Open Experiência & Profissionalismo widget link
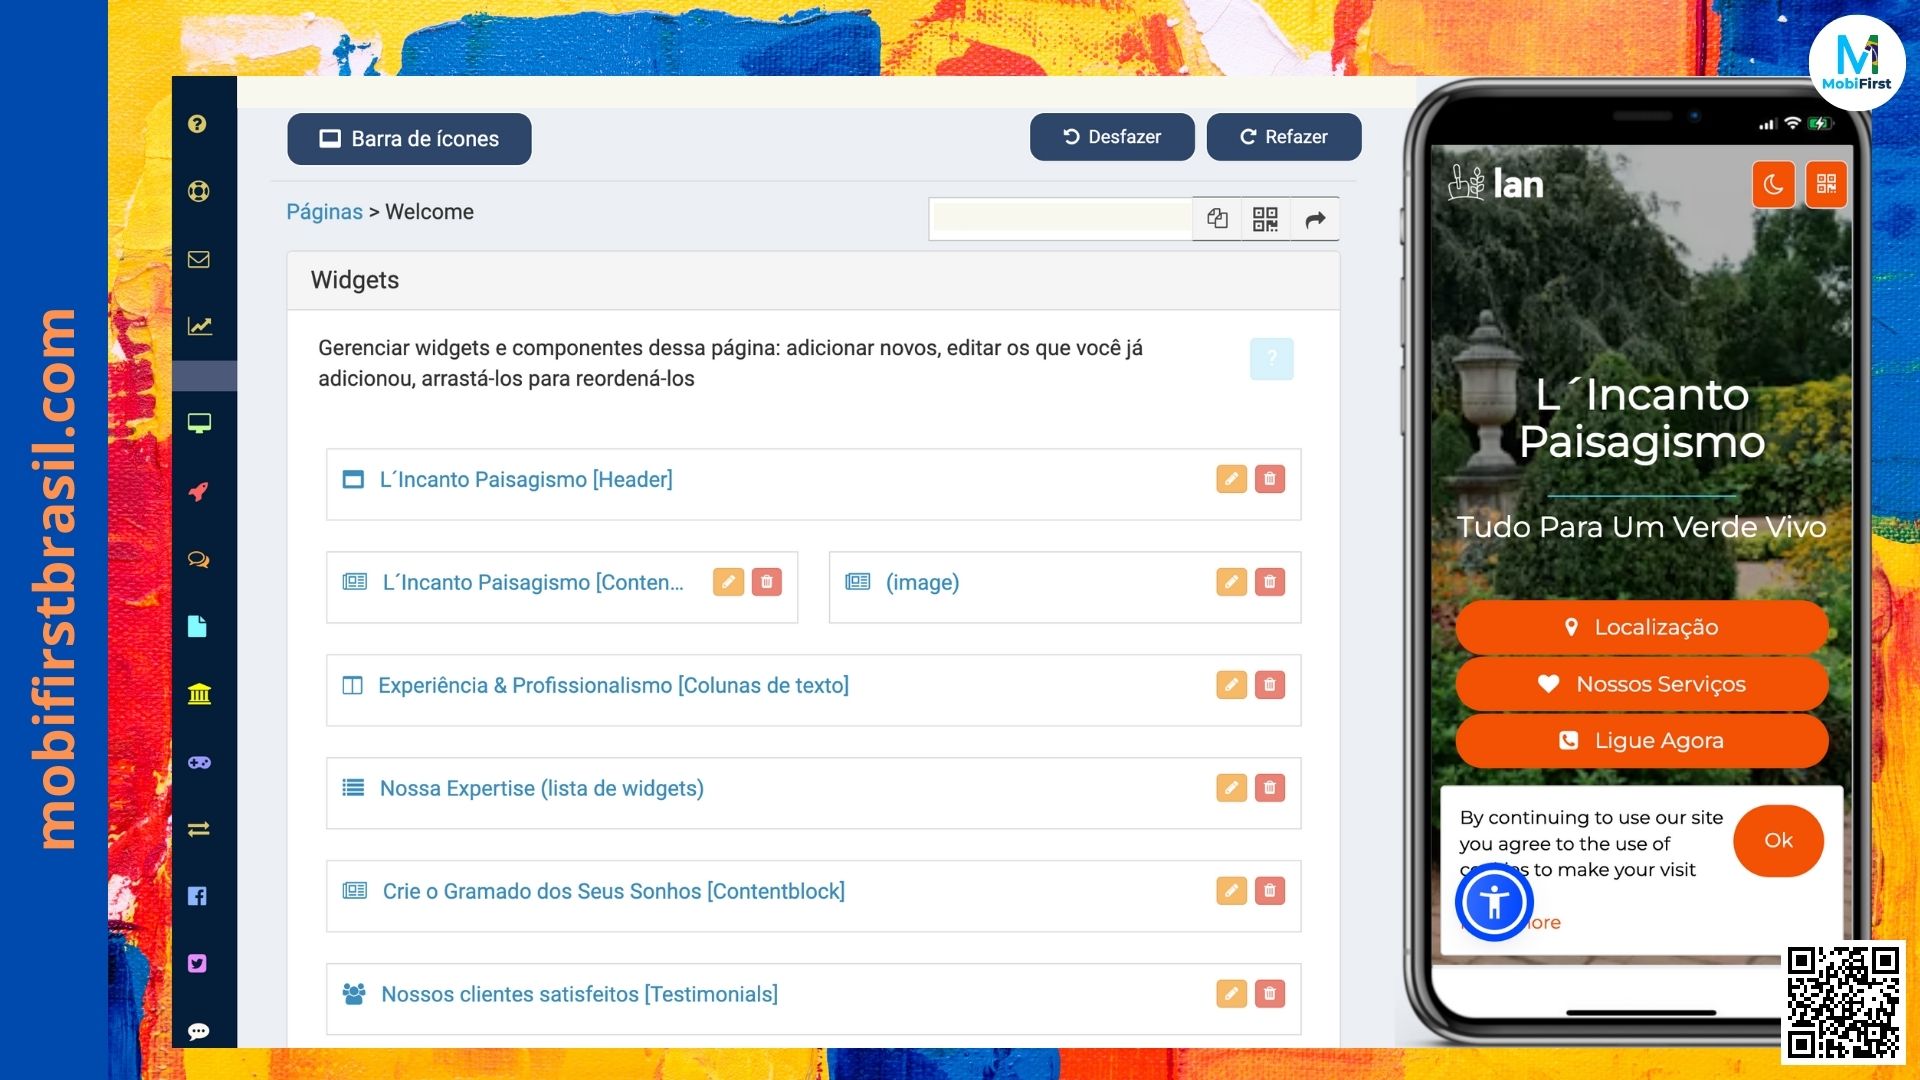This screenshot has height=1080, width=1920. pyautogui.click(x=612, y=686)
